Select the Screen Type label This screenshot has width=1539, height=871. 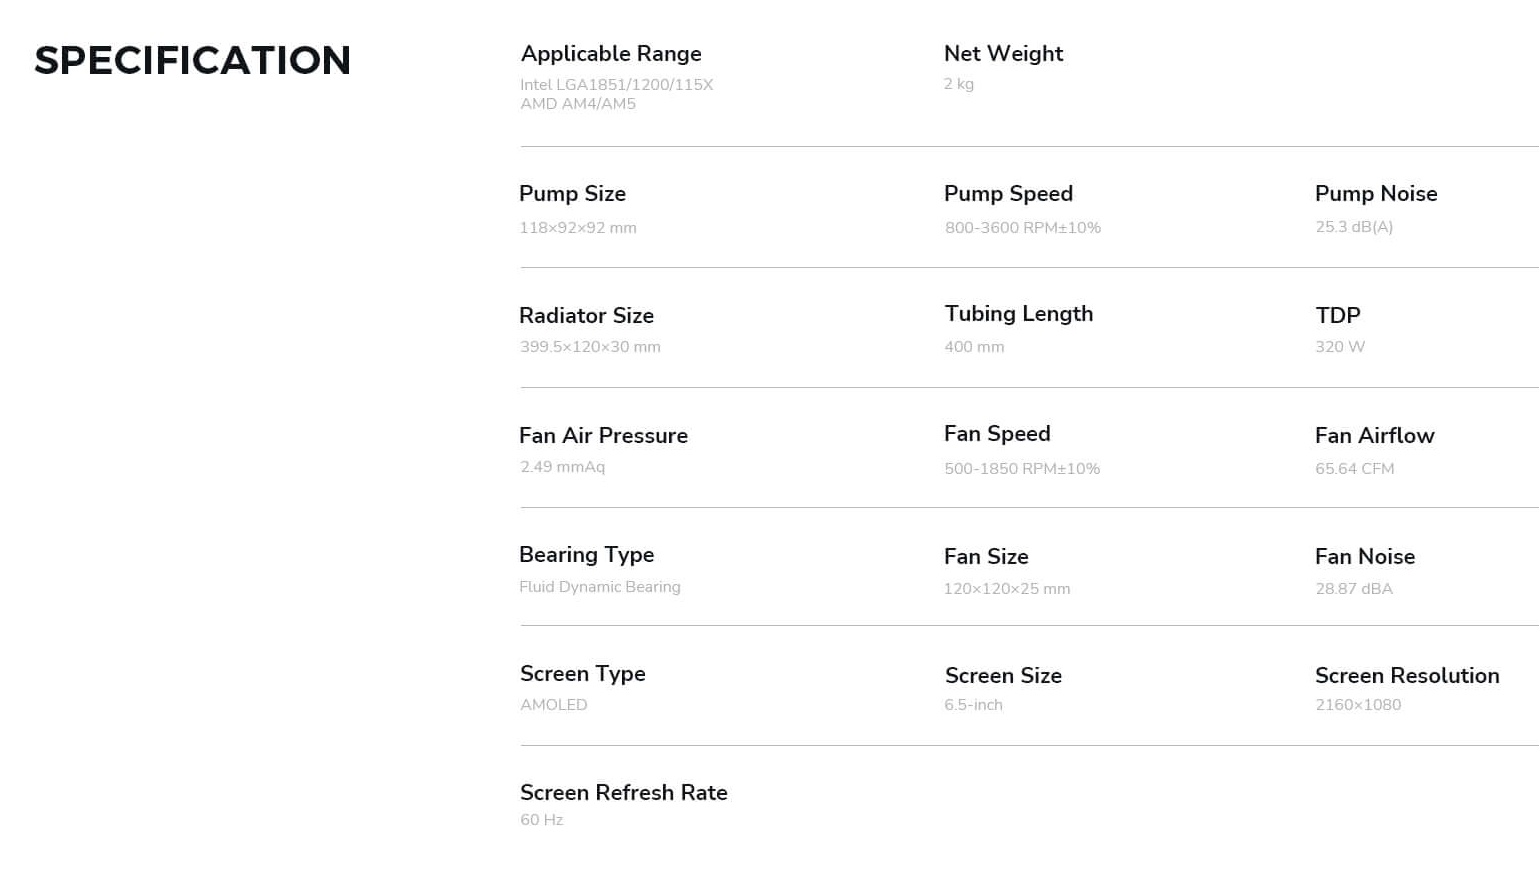click(582, 674)
